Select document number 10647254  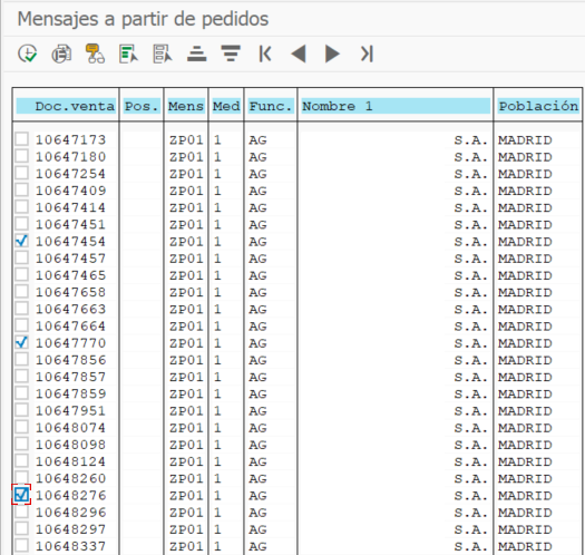coord(71,174)
